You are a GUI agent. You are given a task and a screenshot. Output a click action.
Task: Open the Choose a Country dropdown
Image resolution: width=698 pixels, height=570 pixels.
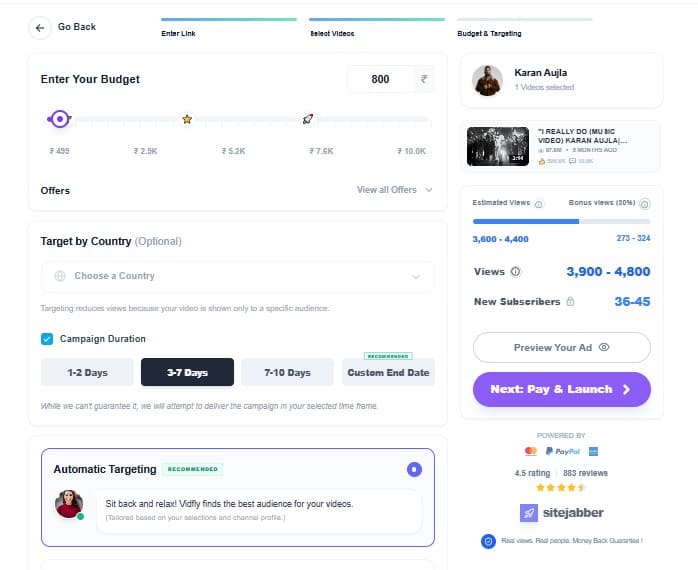tap(238, 276)
